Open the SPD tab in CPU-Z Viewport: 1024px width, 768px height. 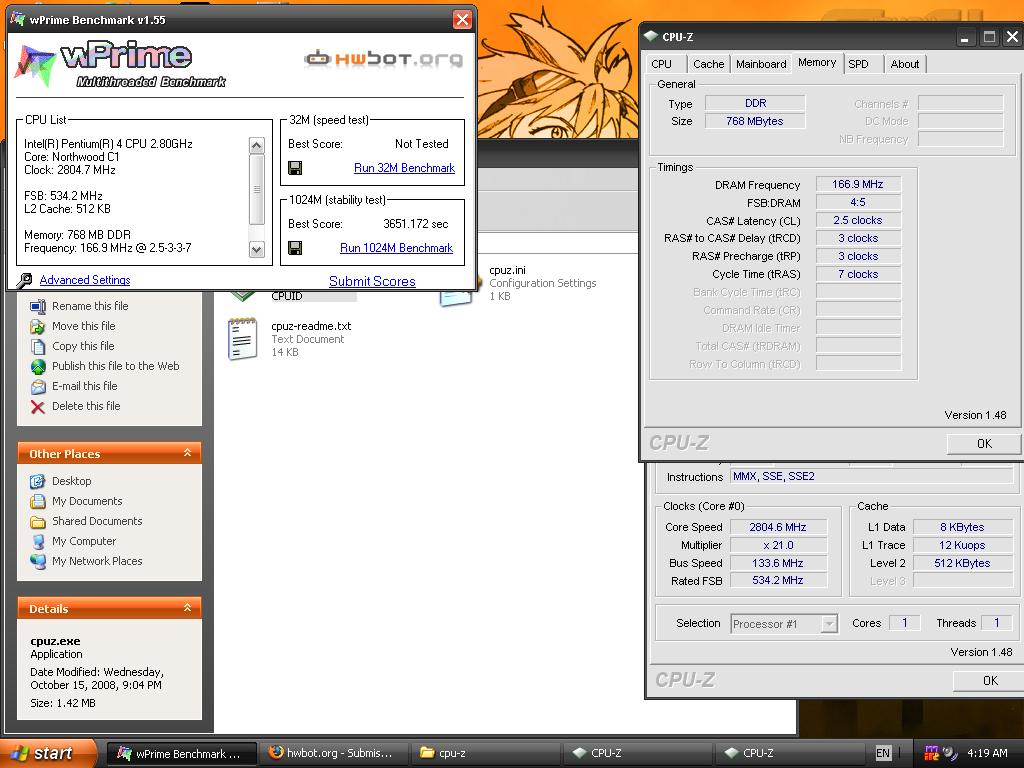[858, 64]
